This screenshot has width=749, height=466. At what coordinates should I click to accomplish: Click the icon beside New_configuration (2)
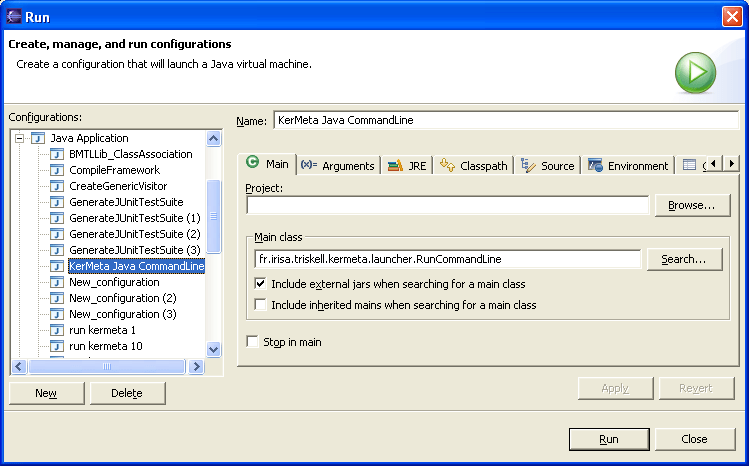(x=57, y=298)
